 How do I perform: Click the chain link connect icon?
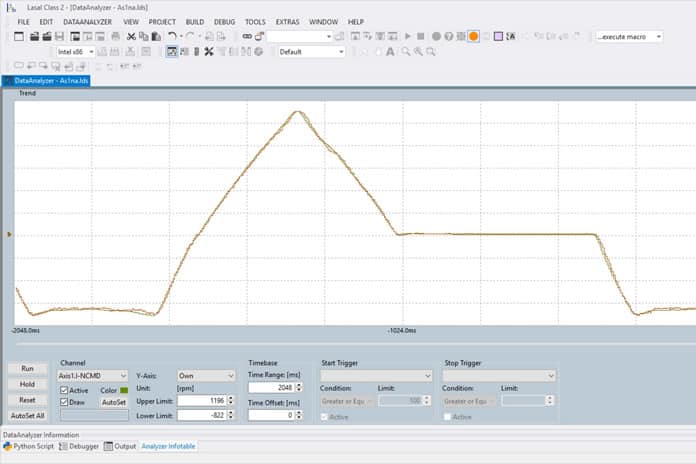click(x=247, y=36)
